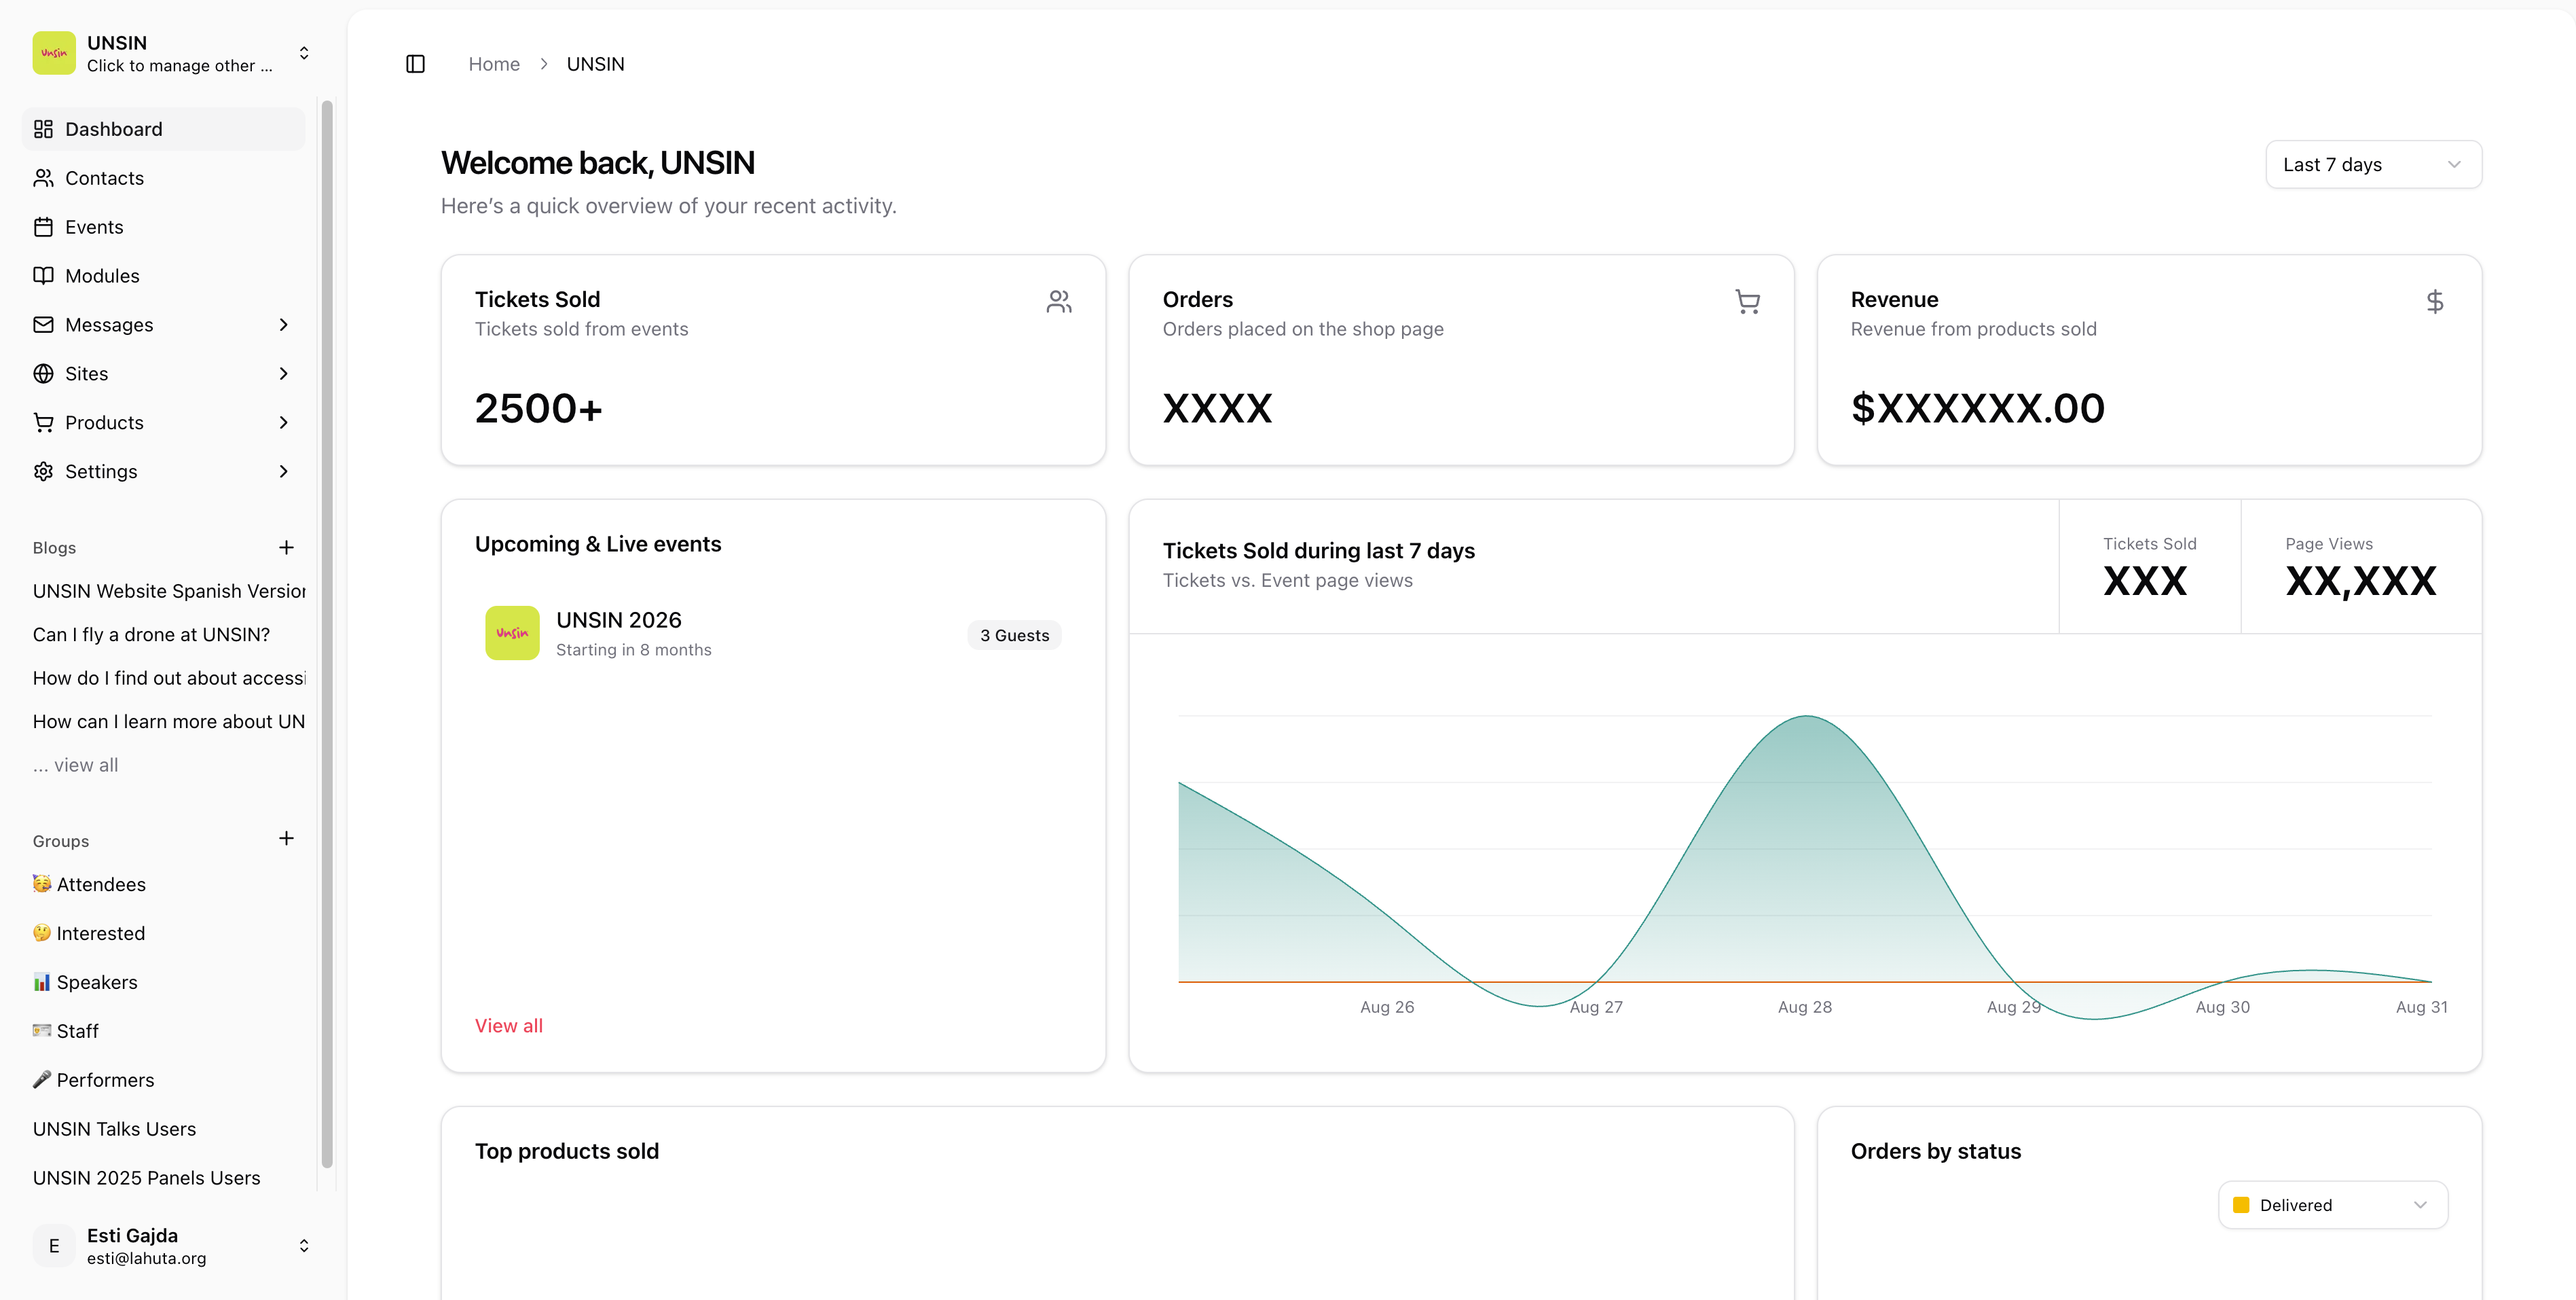The image size is (2576, 1300).
Task: Click the Performers microphone emoji icon
Action: 42,1079
